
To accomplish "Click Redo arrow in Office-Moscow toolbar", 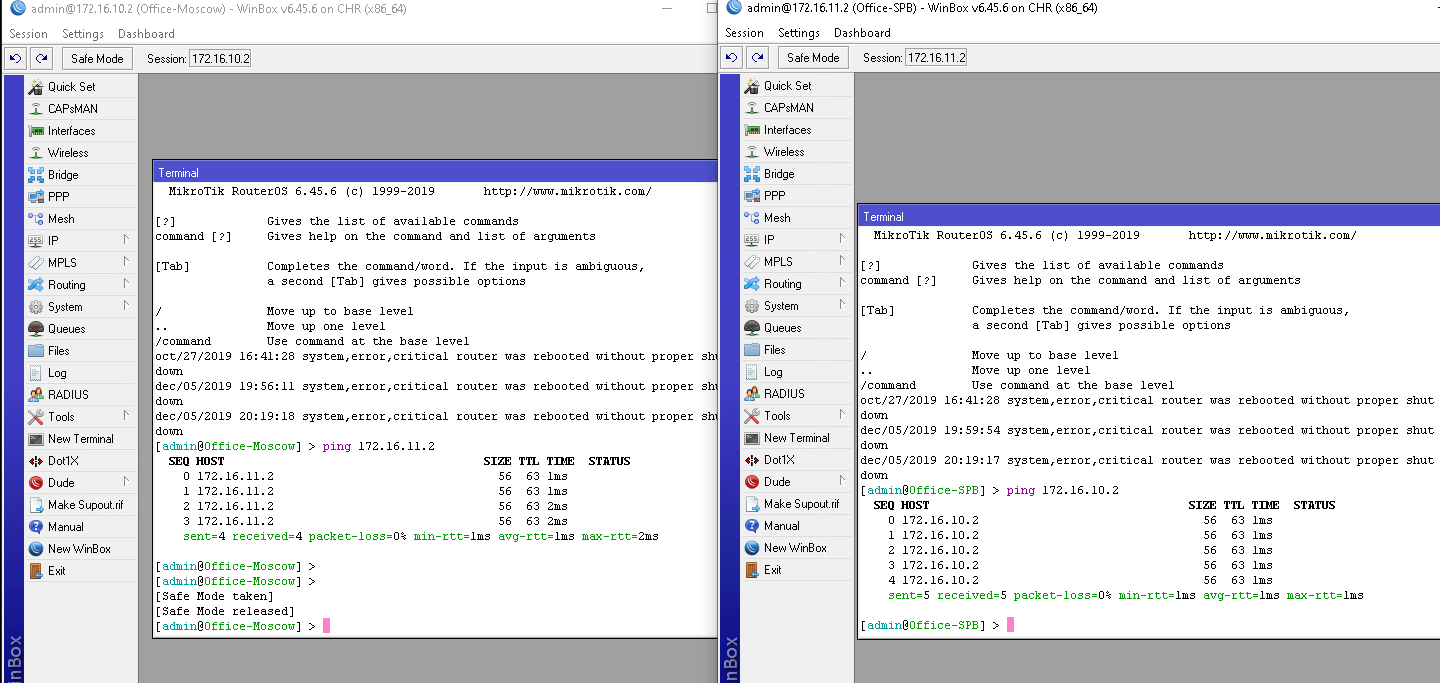I will [x=41, y=59].
